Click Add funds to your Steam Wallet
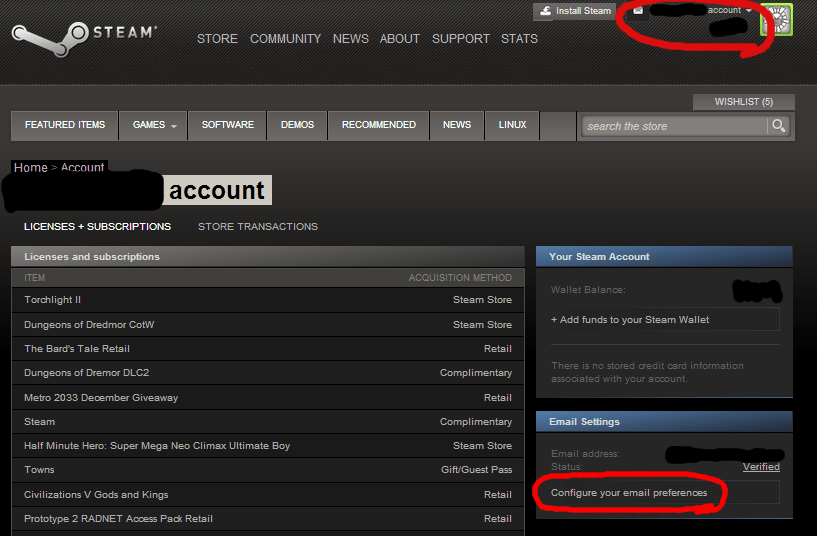The height and width of the screenshot is (536, 817). point(665,319)
